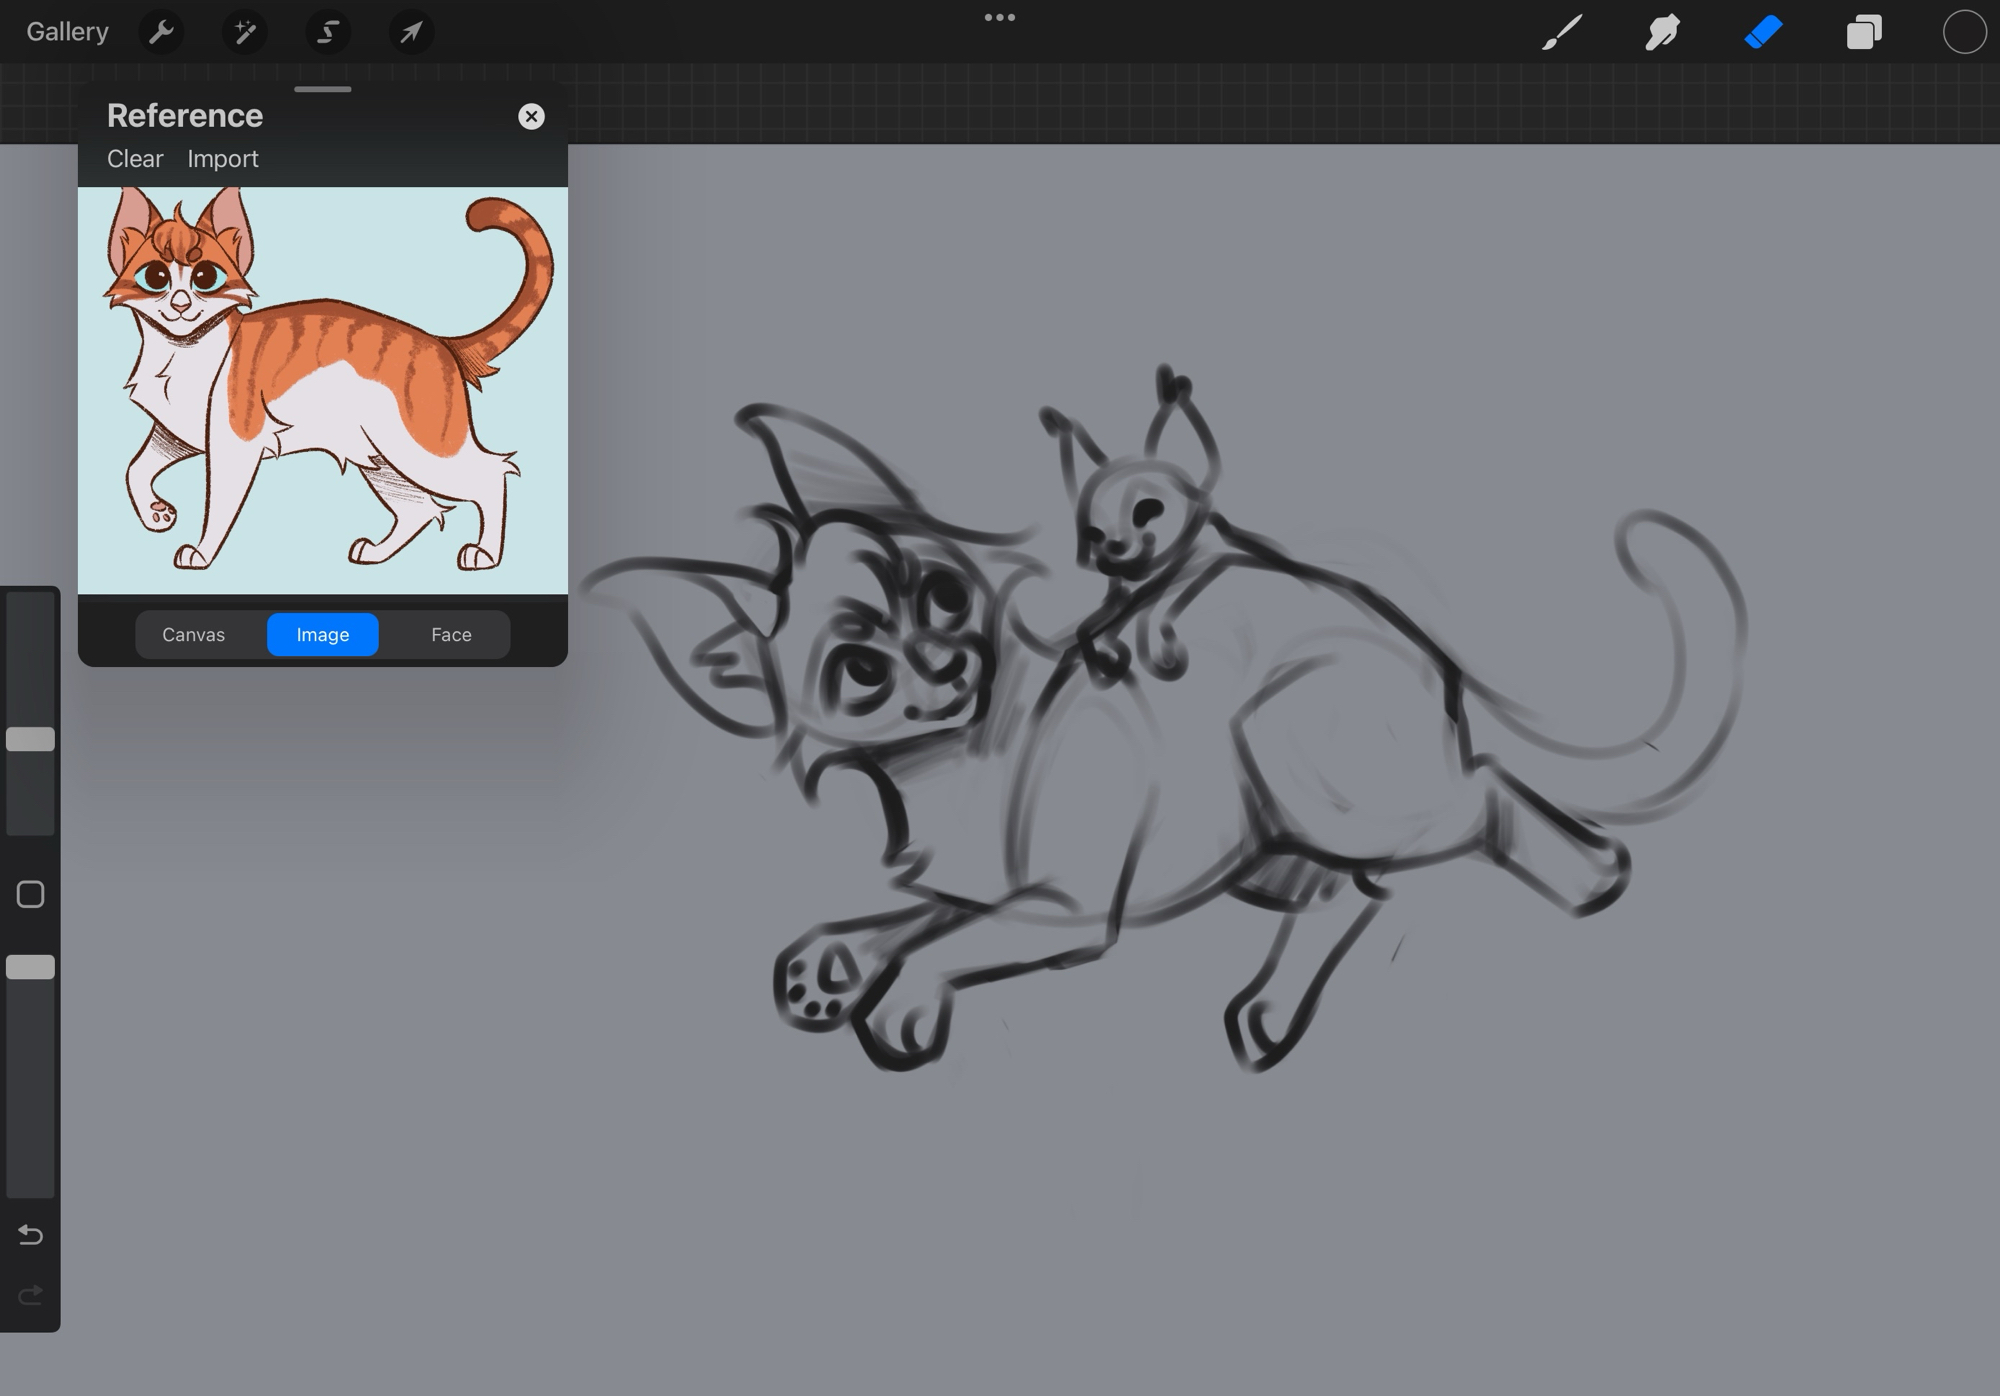
Task: Clear the reference image
Action: click(x=135, y=159)
